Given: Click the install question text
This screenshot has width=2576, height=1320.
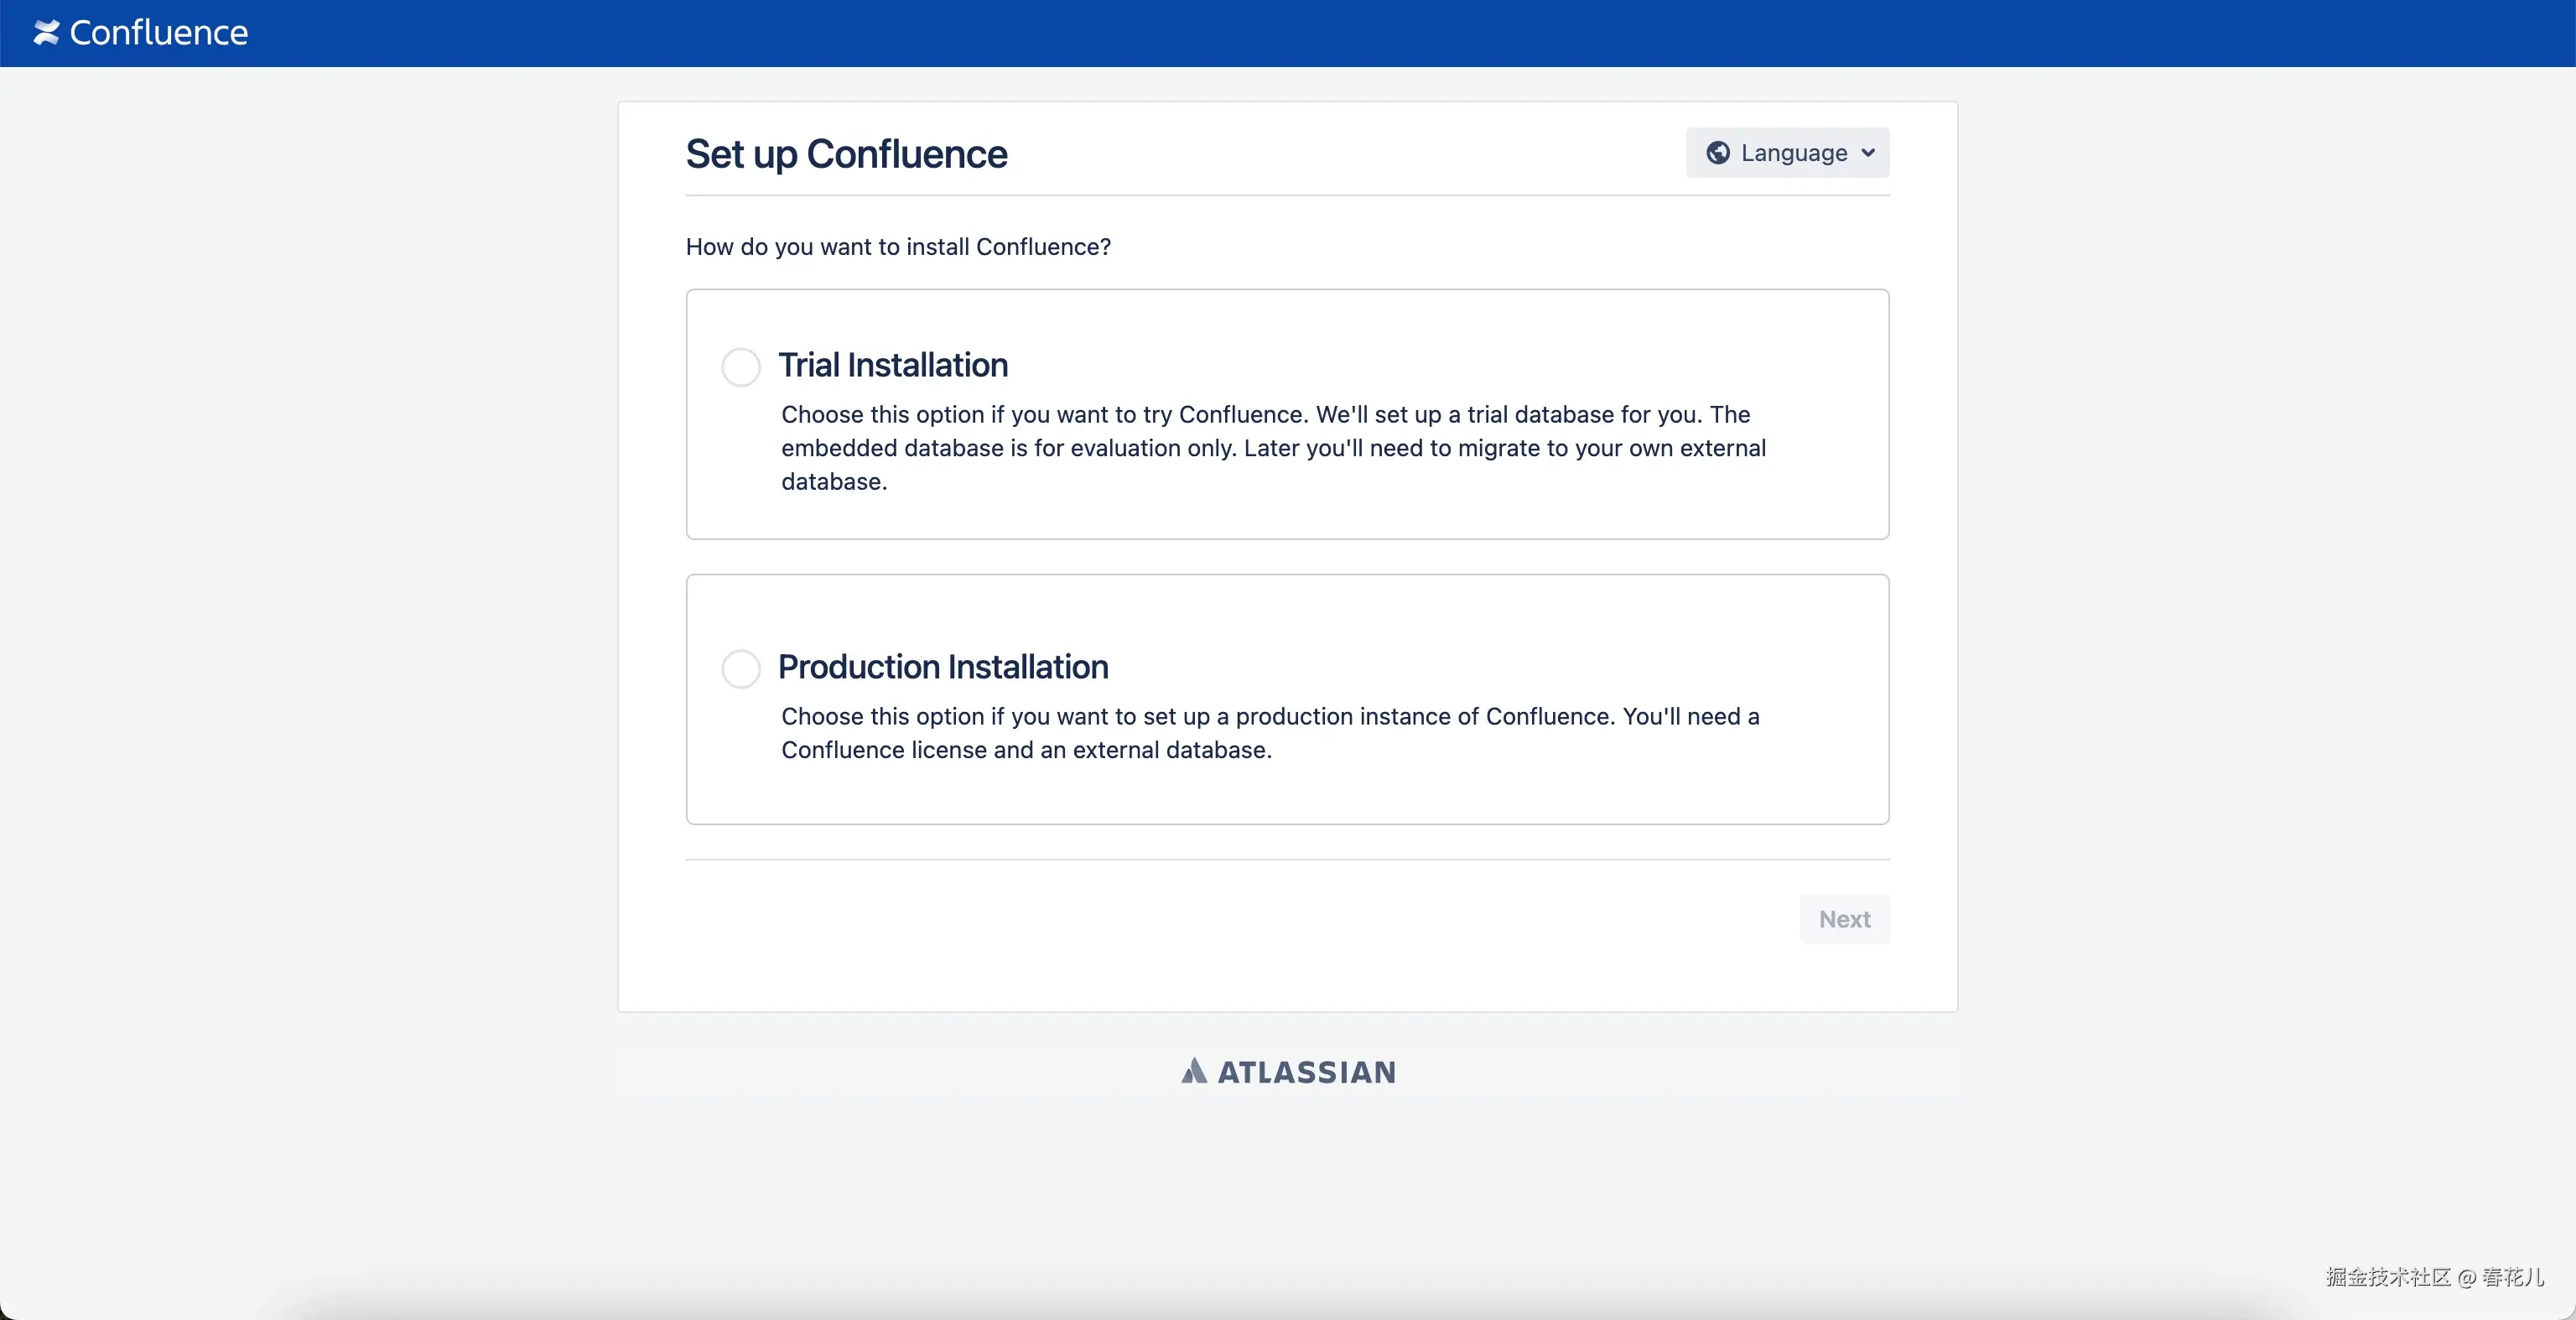Looking at the screenshot, I should [898, 247].
